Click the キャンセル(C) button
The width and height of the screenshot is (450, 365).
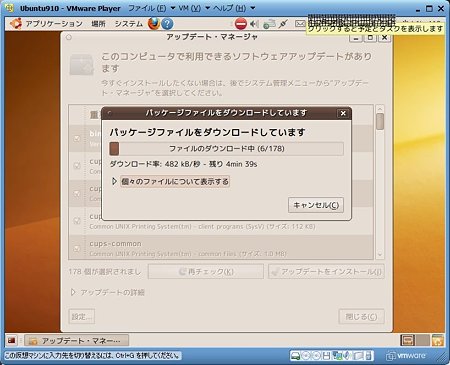[316, 205]
